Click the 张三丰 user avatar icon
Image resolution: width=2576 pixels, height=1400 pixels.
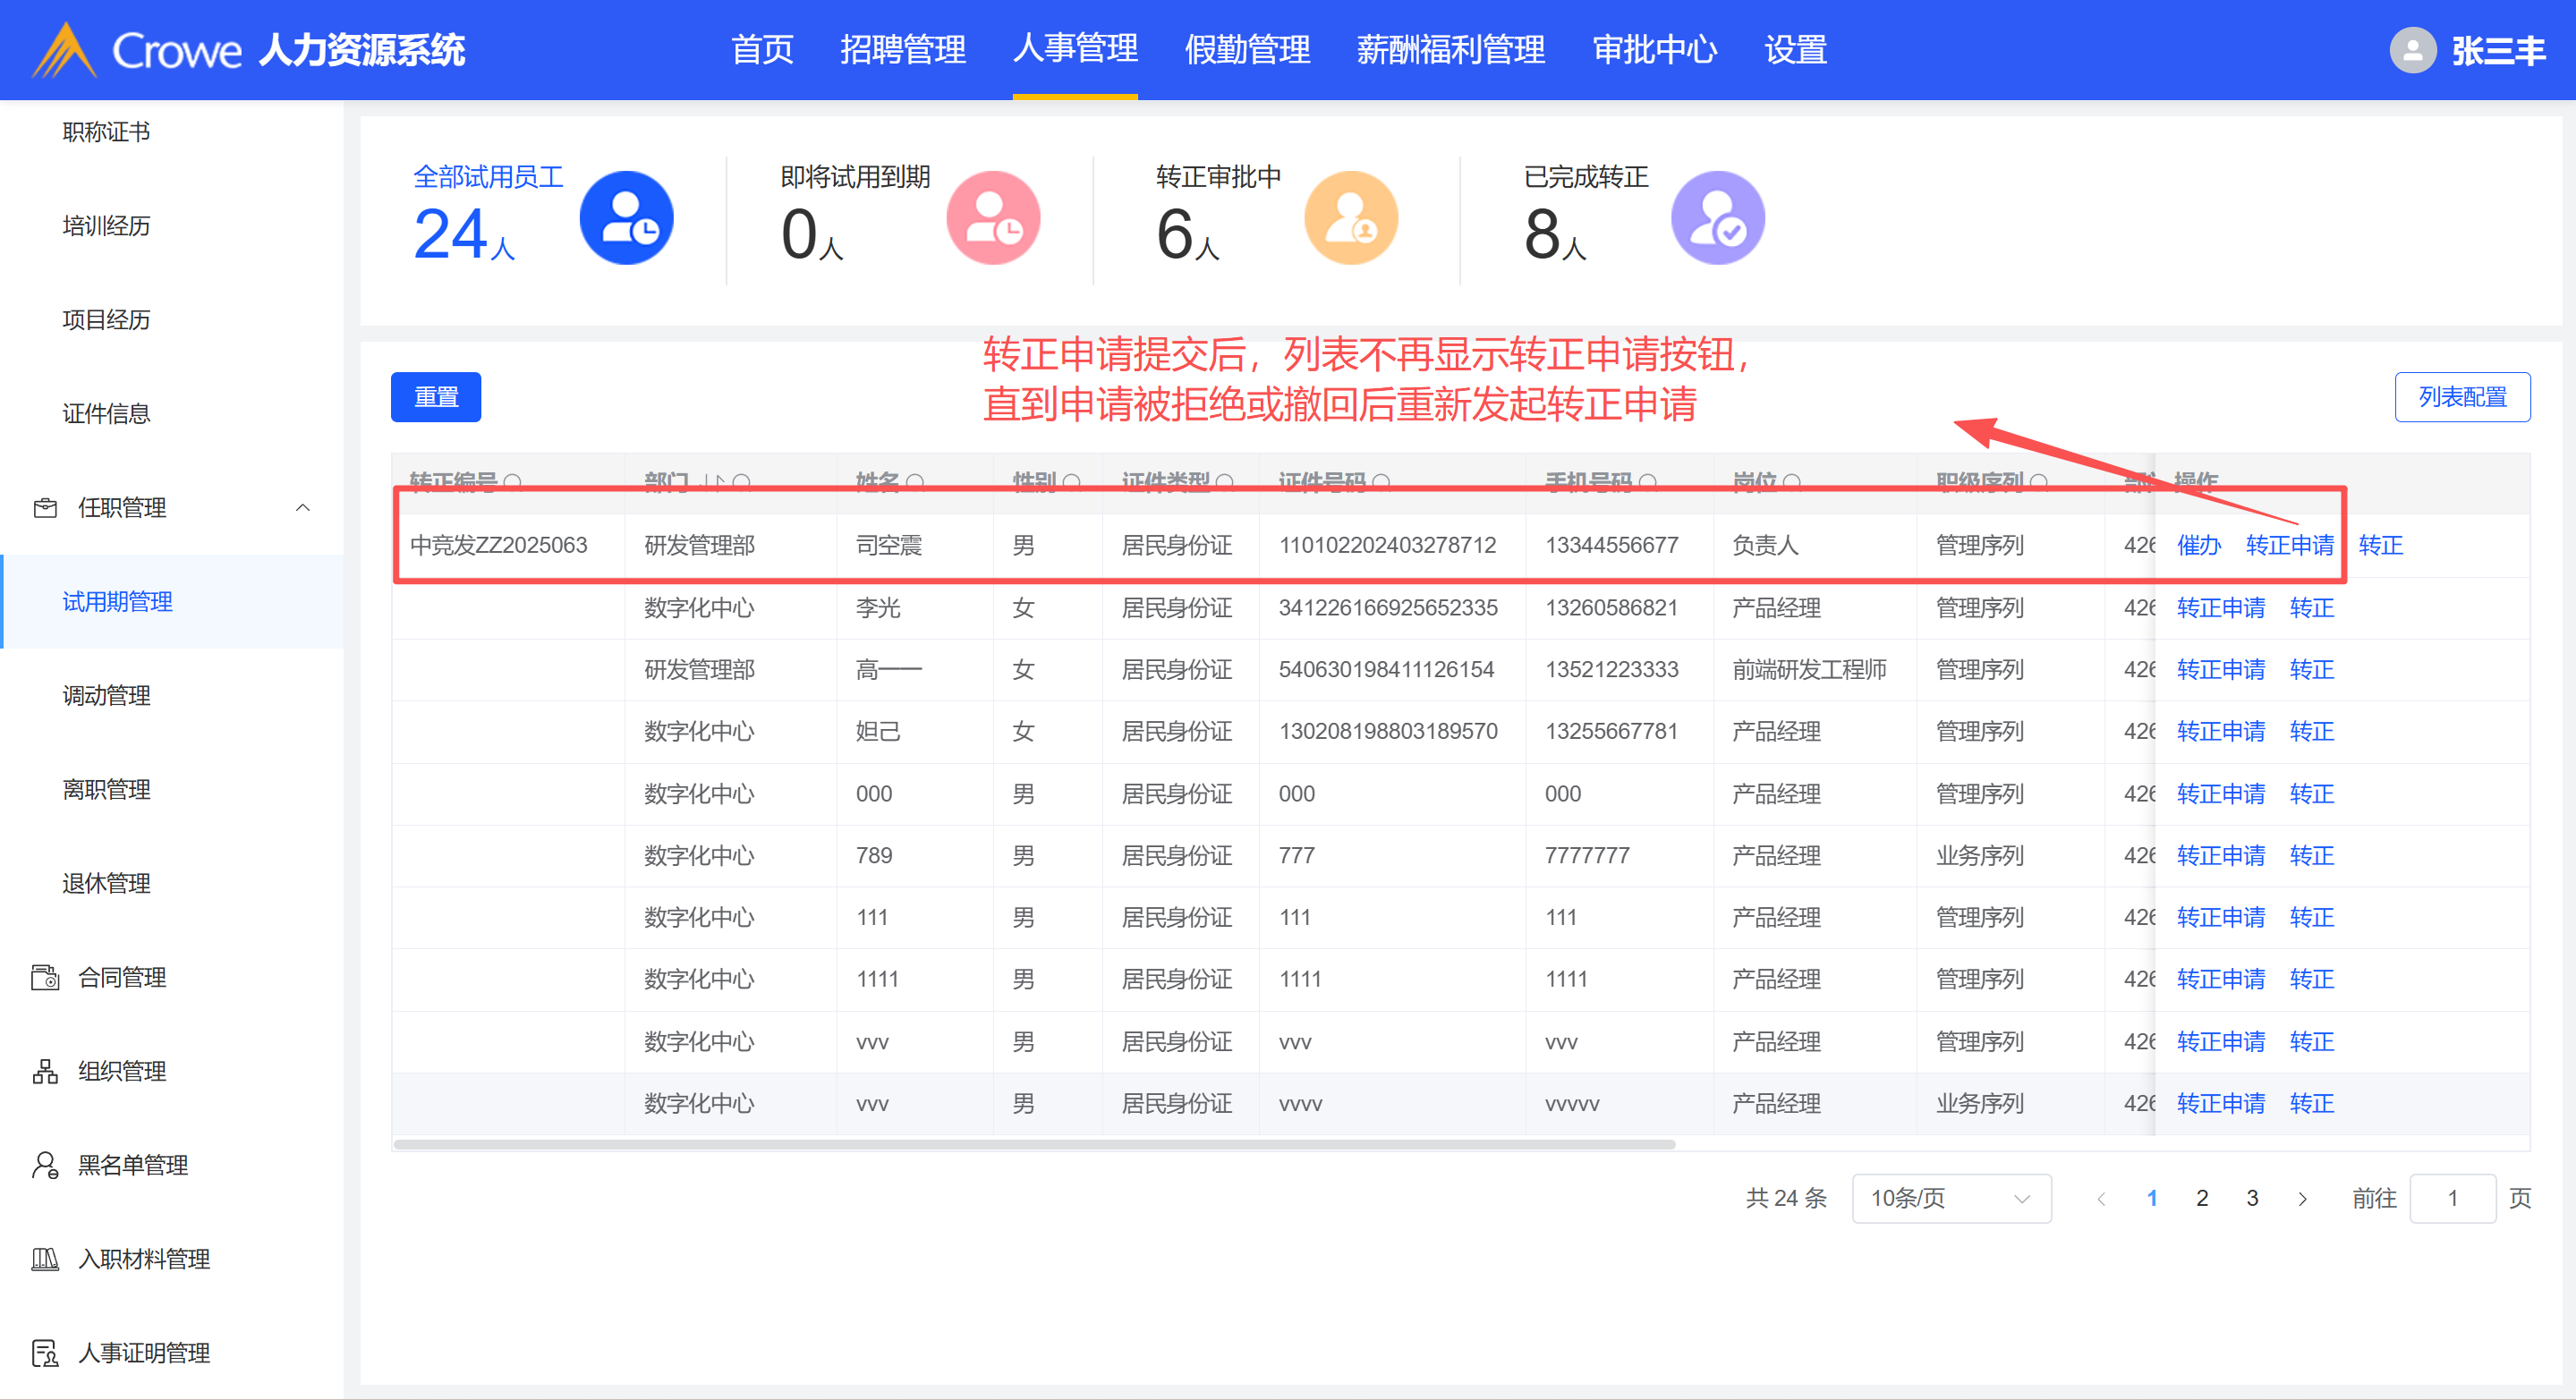point(2412,50)
